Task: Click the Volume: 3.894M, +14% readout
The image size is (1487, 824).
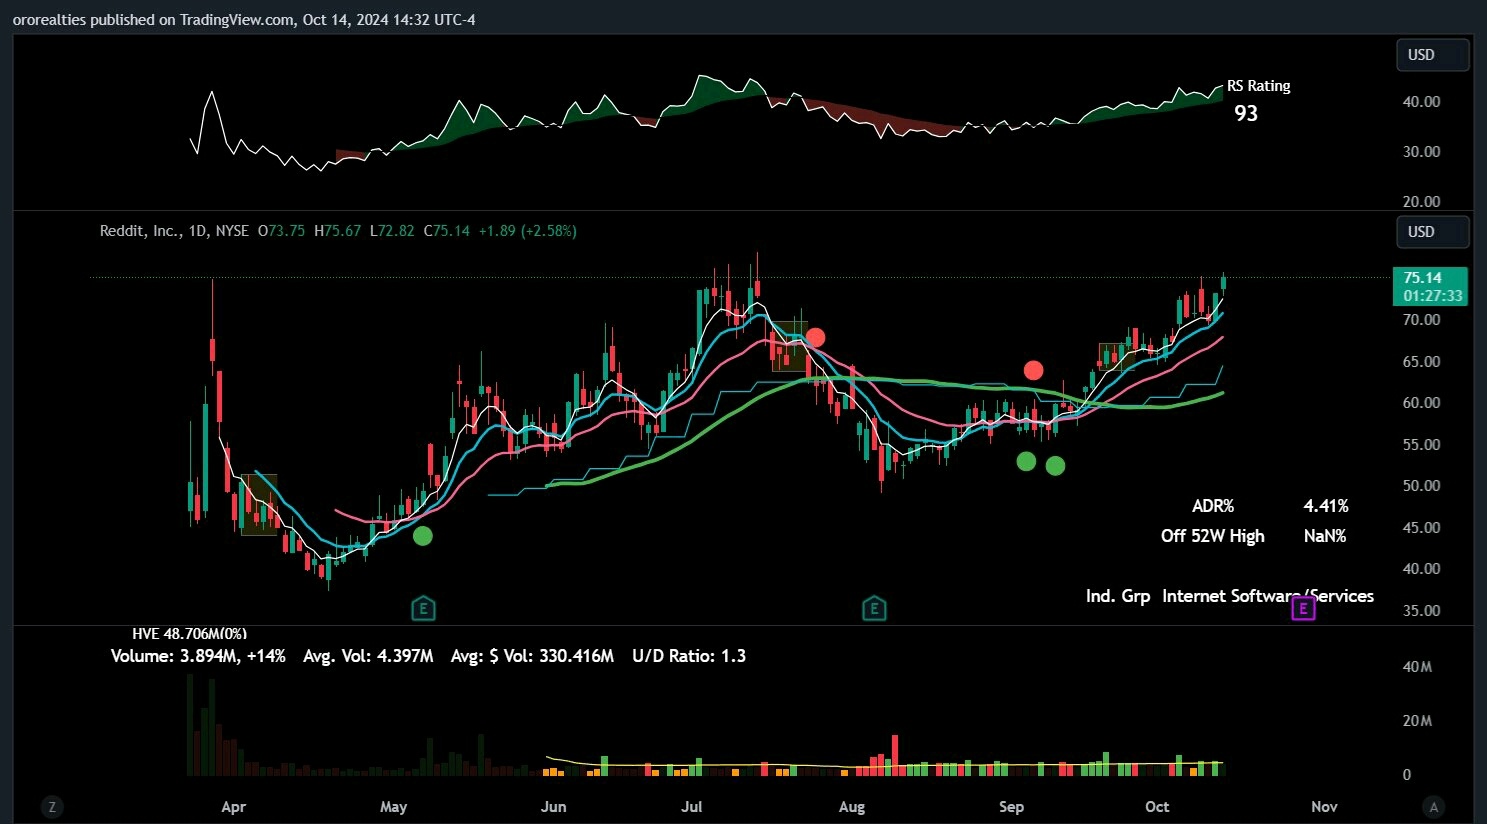Action: point(198,656)
